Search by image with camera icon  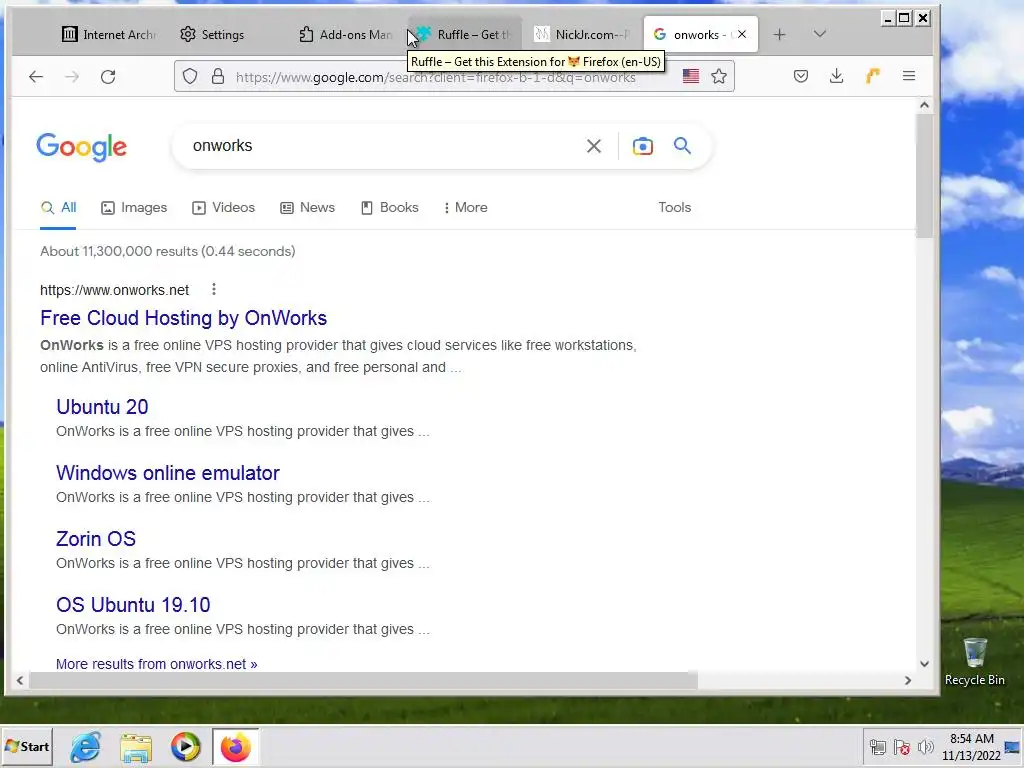coord(643,146)
